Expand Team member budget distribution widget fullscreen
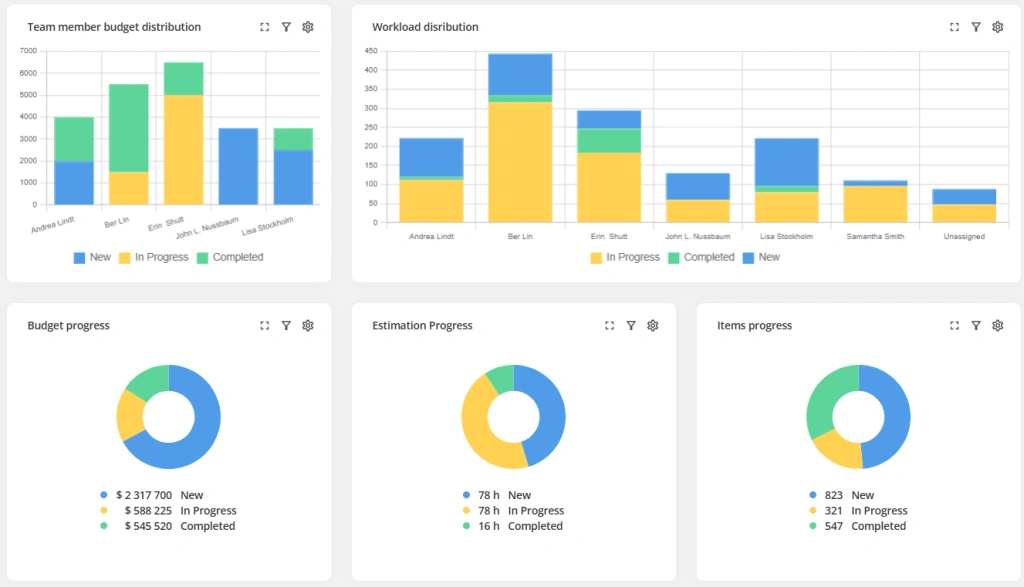The height and width of the screenshot is (587, 1024). pos(265,27)
